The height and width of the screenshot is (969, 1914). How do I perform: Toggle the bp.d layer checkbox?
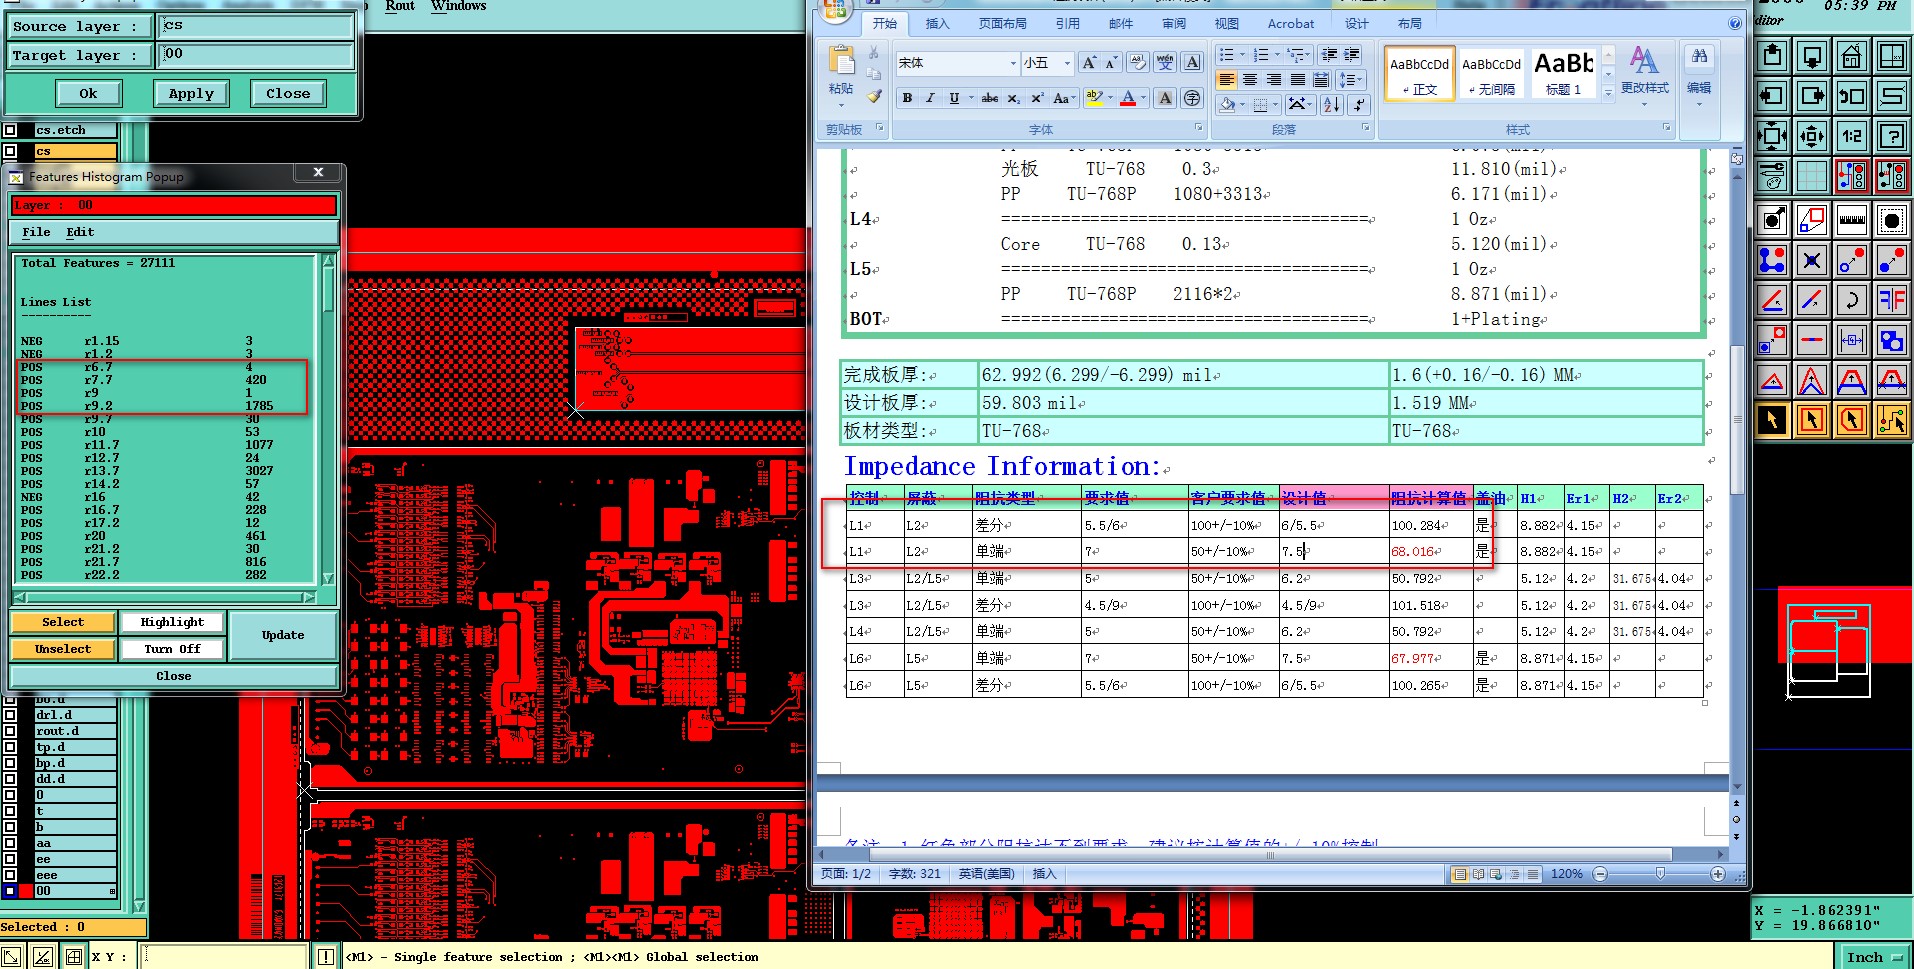click(x=10, y=763)
